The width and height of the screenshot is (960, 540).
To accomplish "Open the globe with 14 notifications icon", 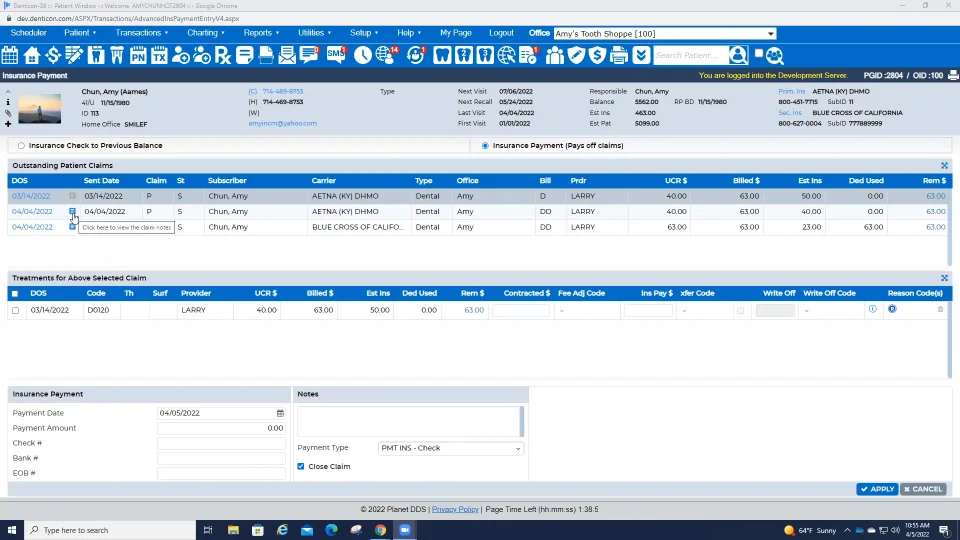I will pos(386,55).
